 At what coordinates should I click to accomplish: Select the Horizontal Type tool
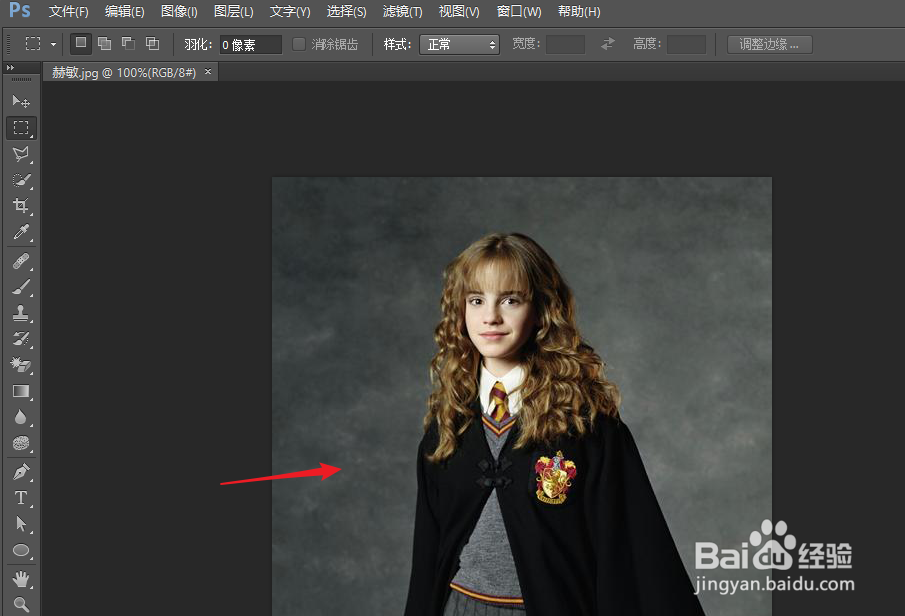tap(21, 498)
